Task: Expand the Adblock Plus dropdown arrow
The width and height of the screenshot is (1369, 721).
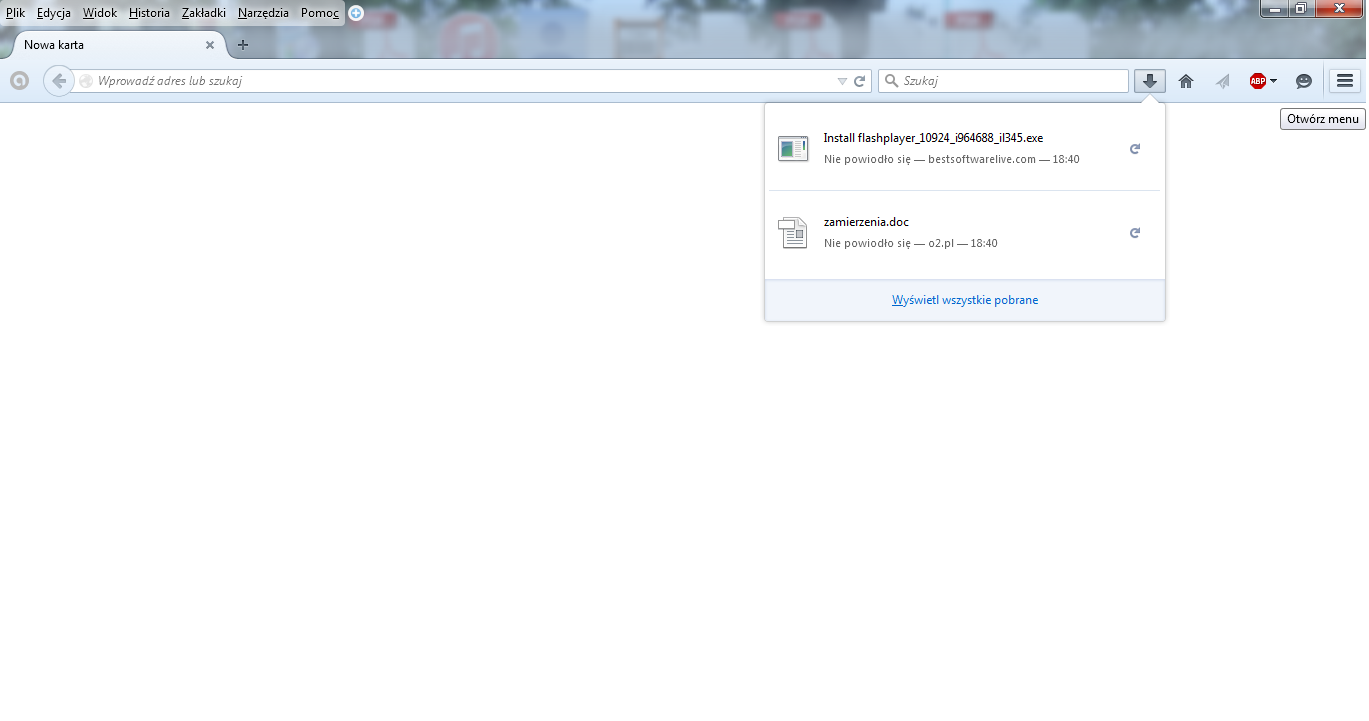Action: click(x=1273, y=81)
